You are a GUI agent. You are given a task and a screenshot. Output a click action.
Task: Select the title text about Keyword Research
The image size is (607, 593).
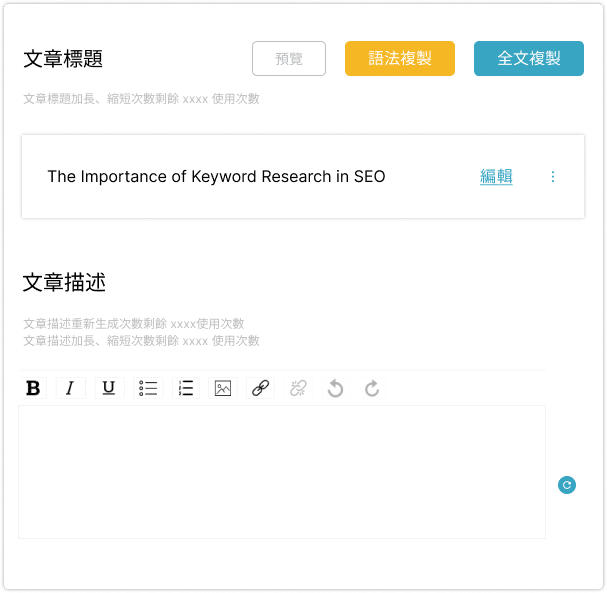tap(216, 177)
